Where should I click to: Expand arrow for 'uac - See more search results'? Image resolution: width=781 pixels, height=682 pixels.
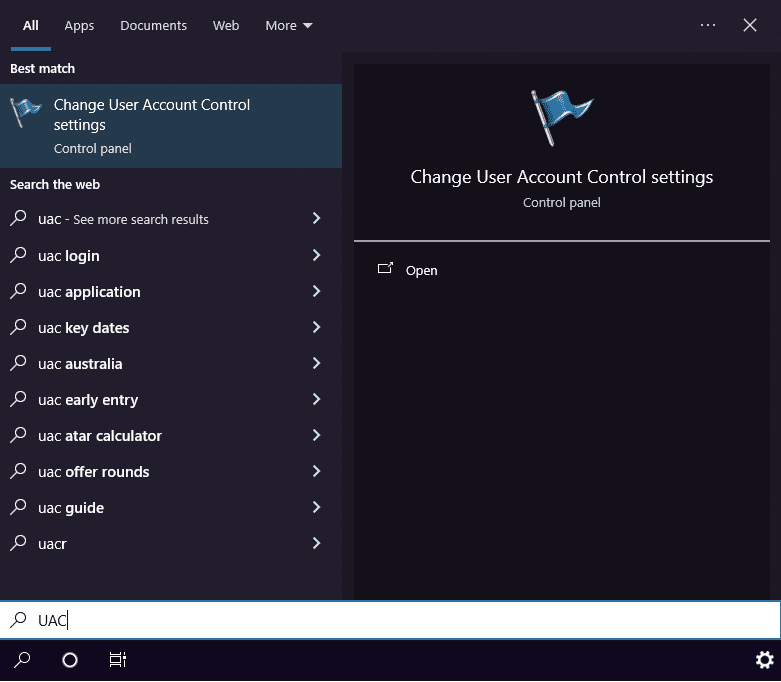tap(316, 218)
